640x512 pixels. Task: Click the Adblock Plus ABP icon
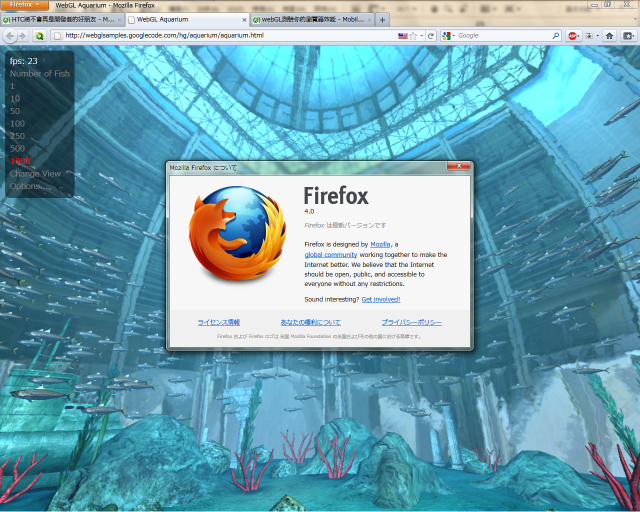[573, 36]
